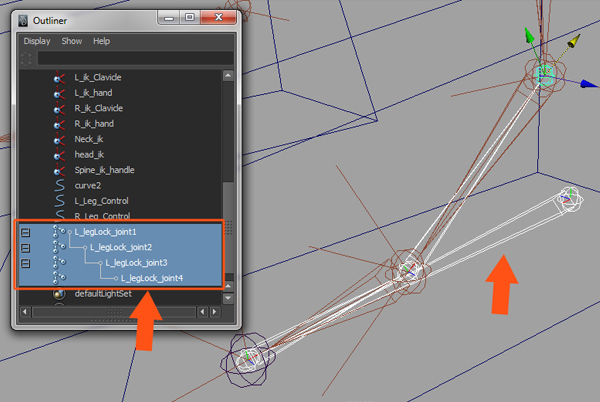Click the horizontal scrollbar thumb in Outliner
Screen dimensions: 600x402
coord(114,312)
